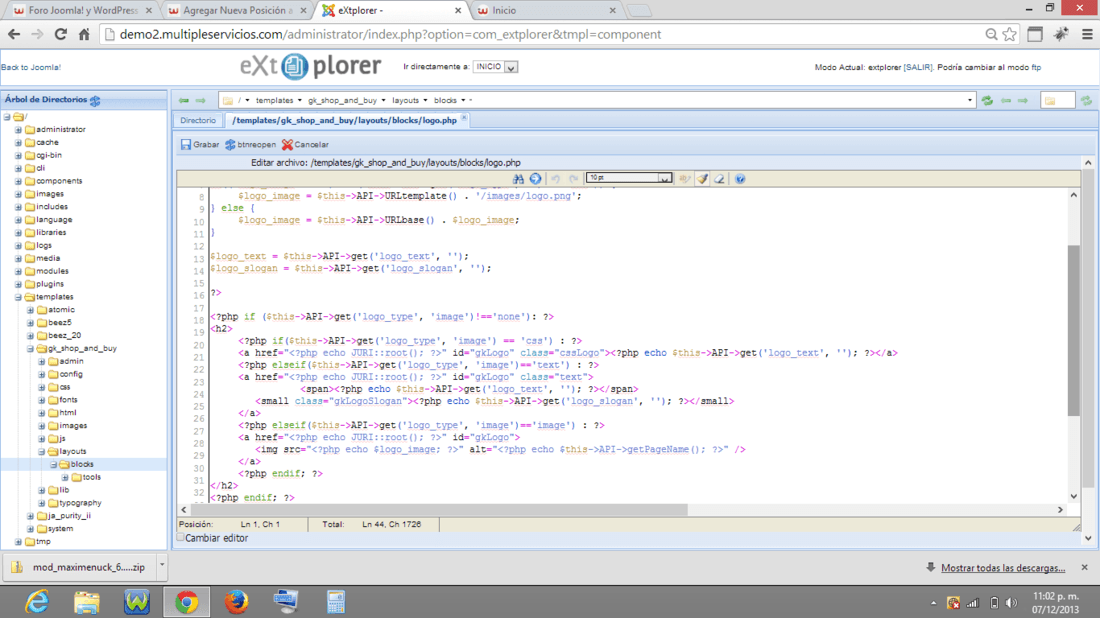The height and width of the screenshot is (618, 1100).
Task: Open the editor help question mark icon
Action: point(740,179)
